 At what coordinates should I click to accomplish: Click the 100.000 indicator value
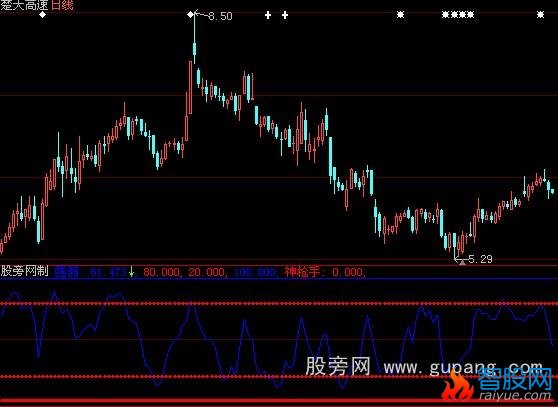(x=255, y=272)
